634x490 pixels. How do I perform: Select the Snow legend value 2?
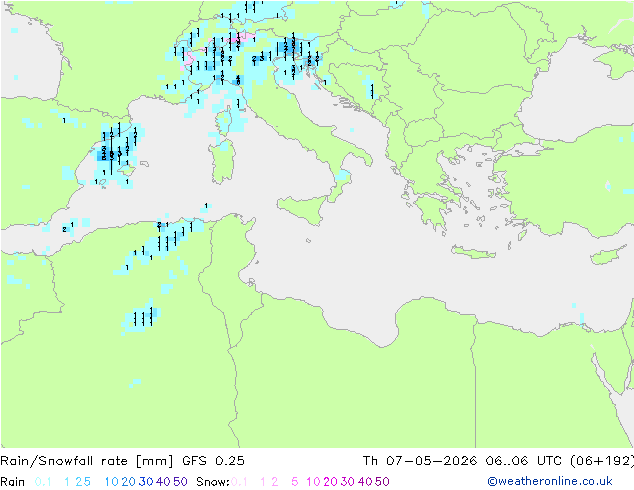click(x=275, y=482)
